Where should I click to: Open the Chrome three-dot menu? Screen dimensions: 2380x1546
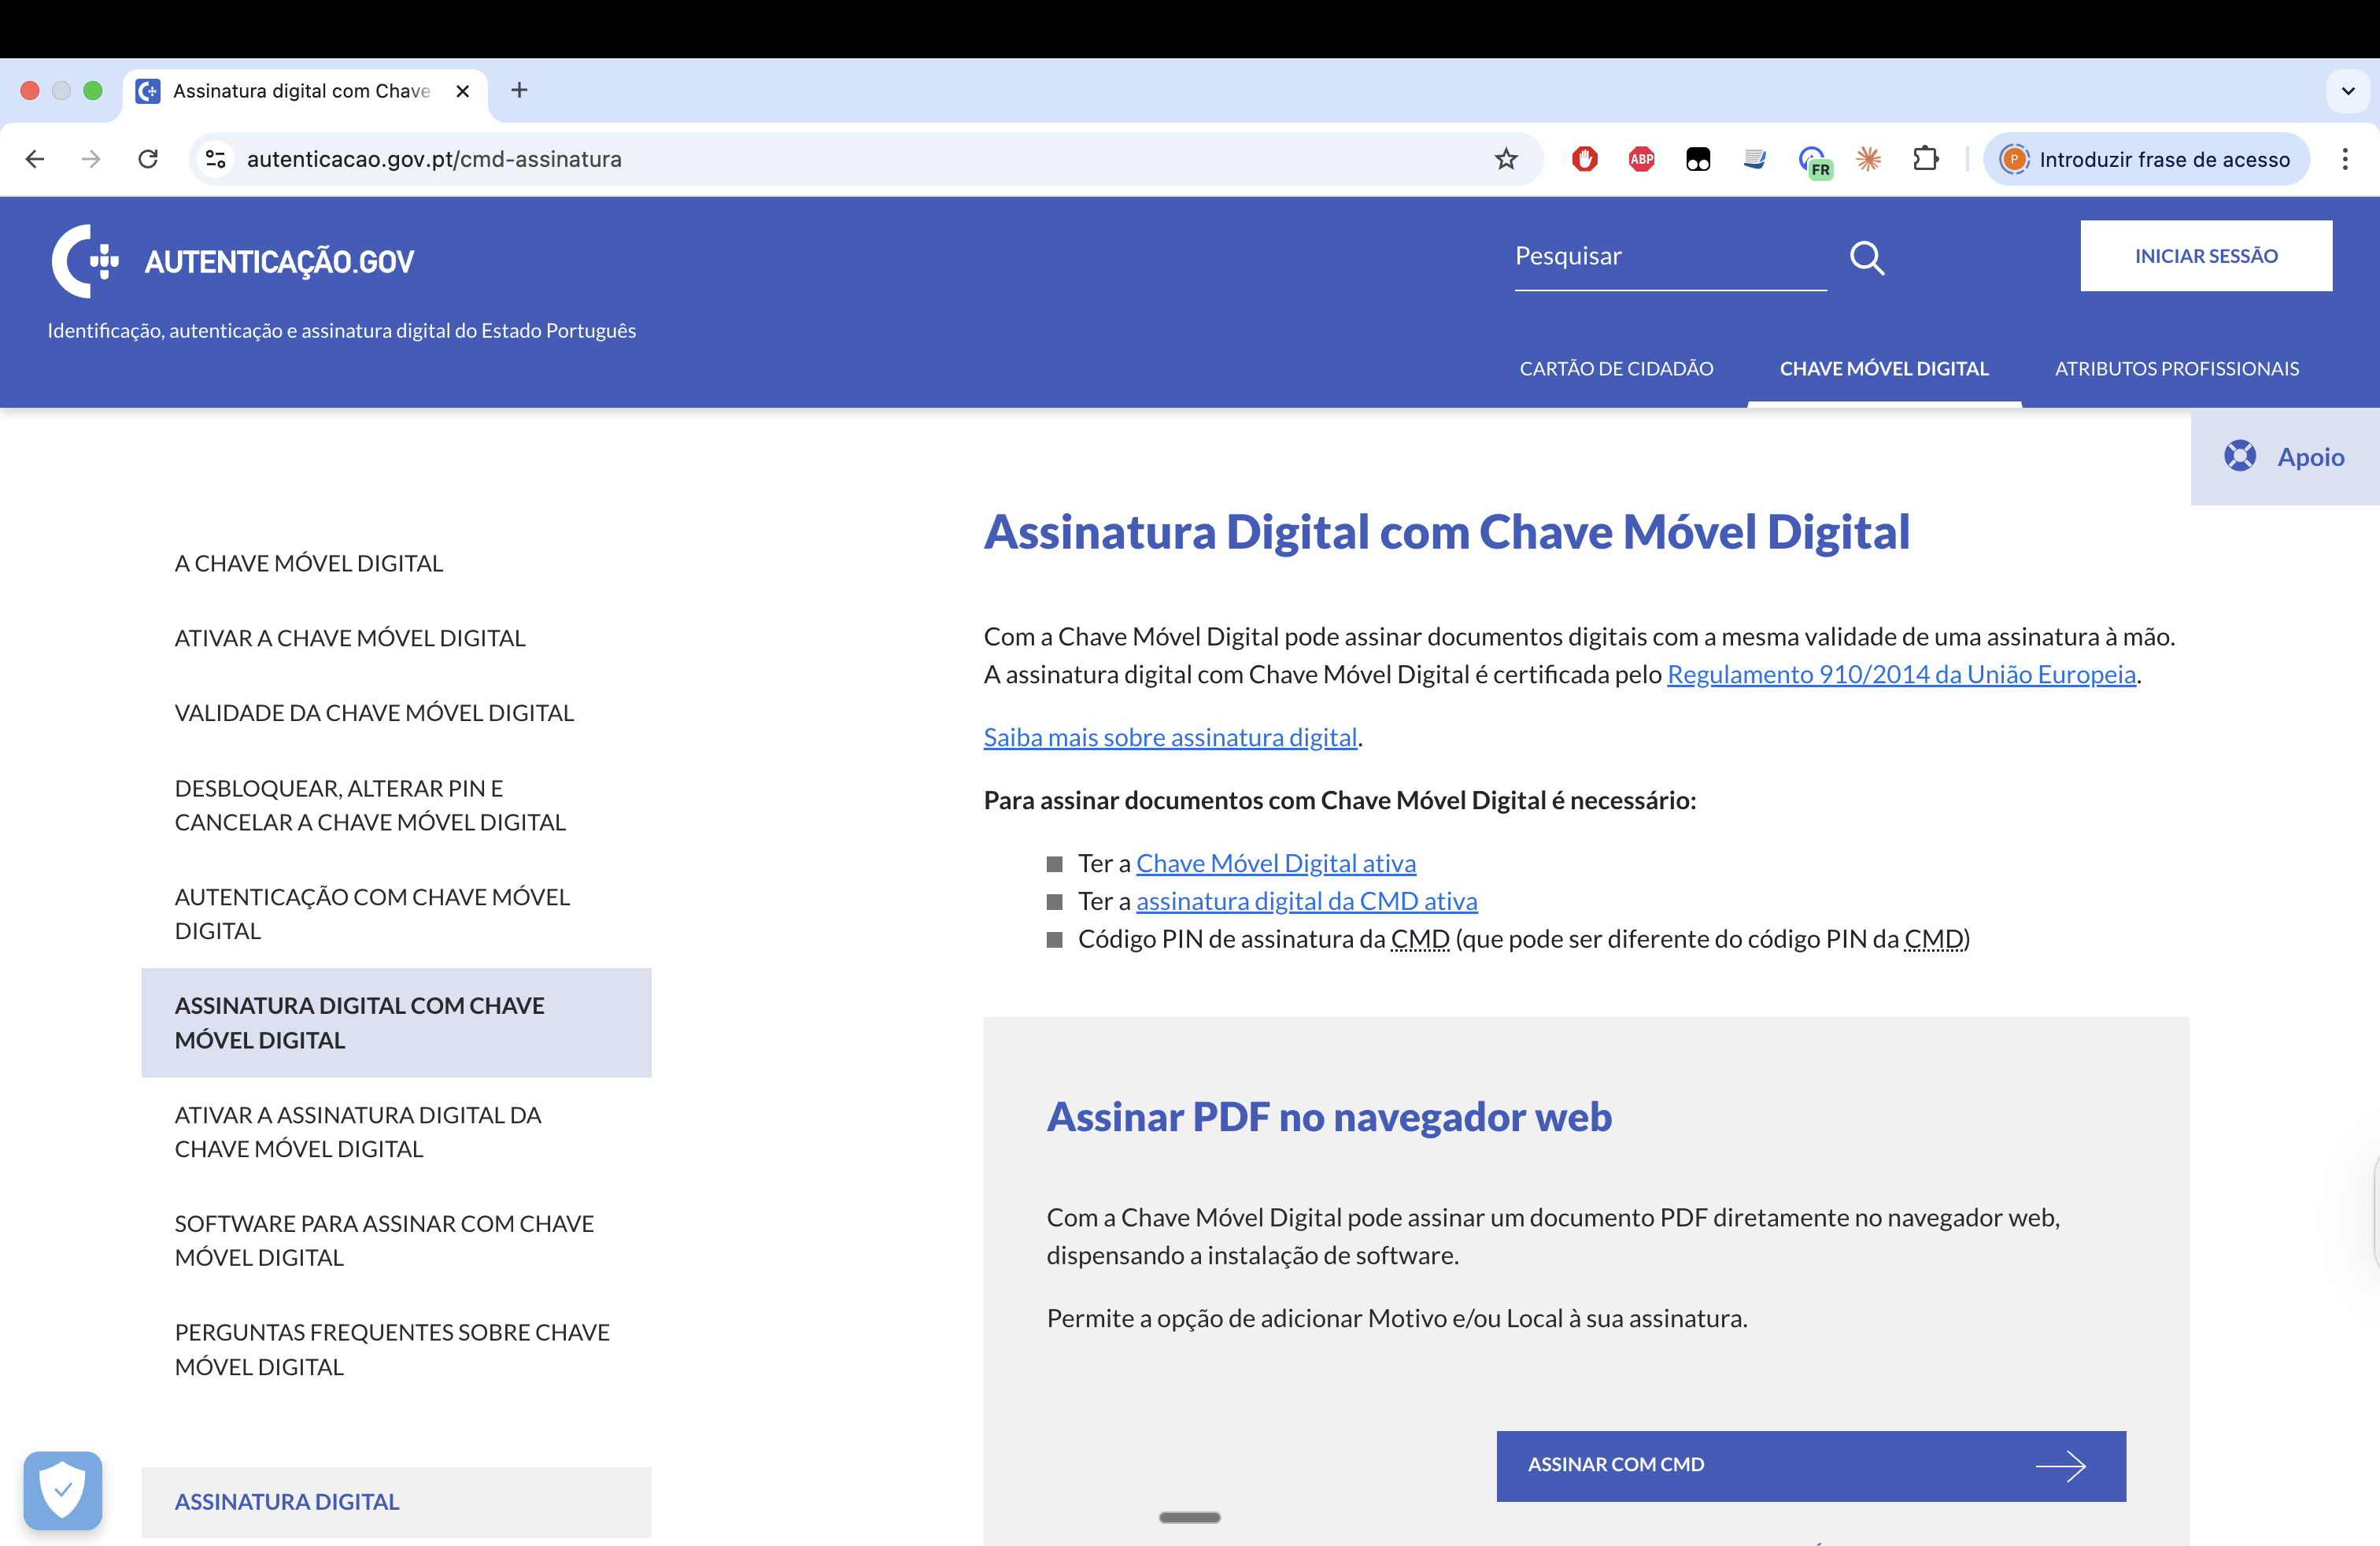pos(2346,158)
